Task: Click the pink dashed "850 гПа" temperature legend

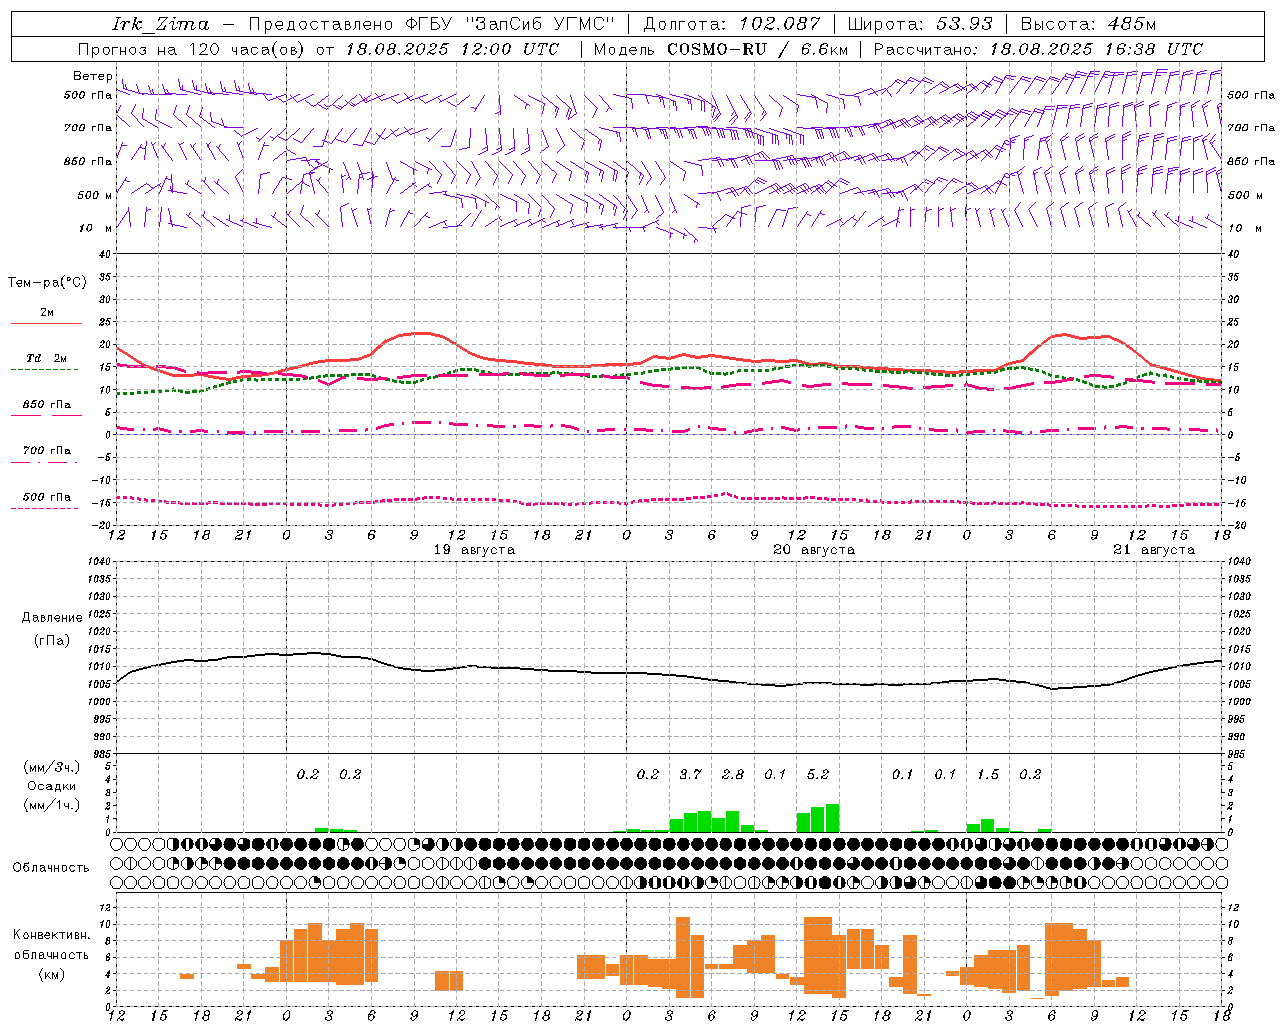Action: pos(46,408)
